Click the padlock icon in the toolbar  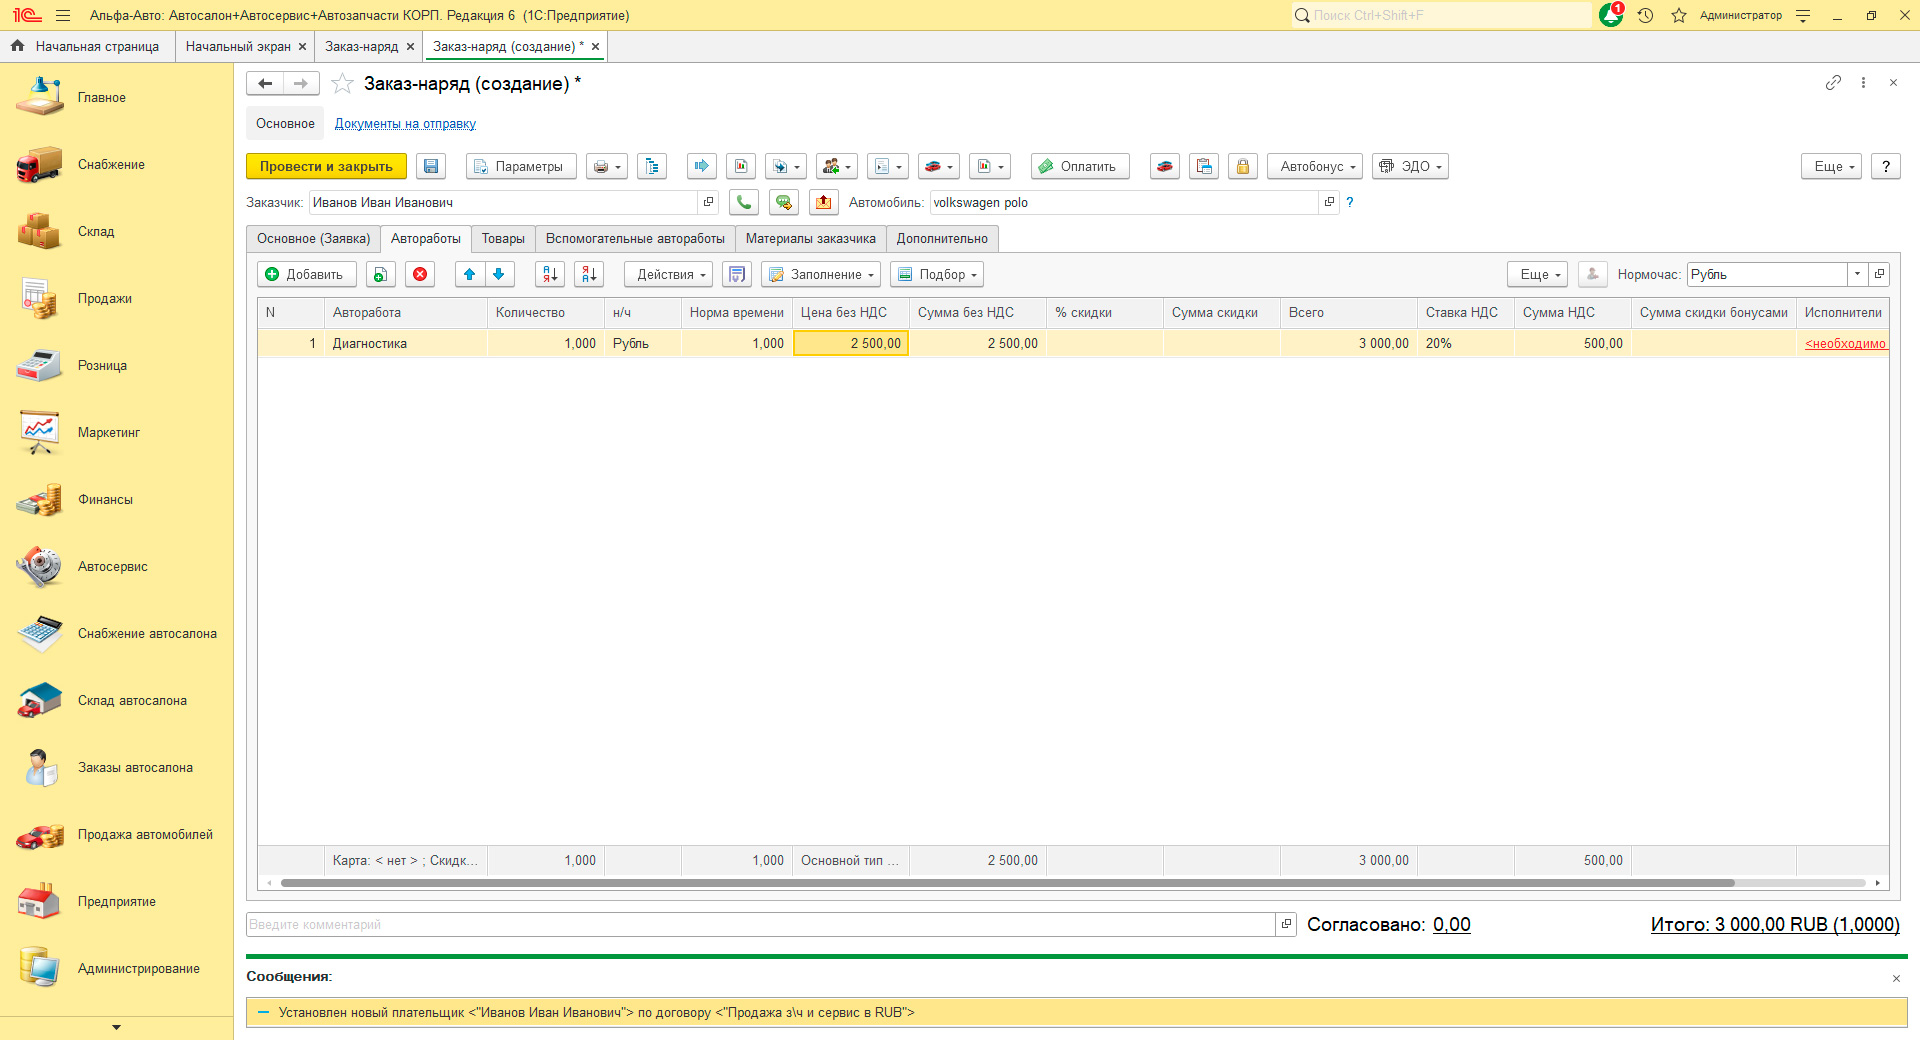[x=1243, y=166]
